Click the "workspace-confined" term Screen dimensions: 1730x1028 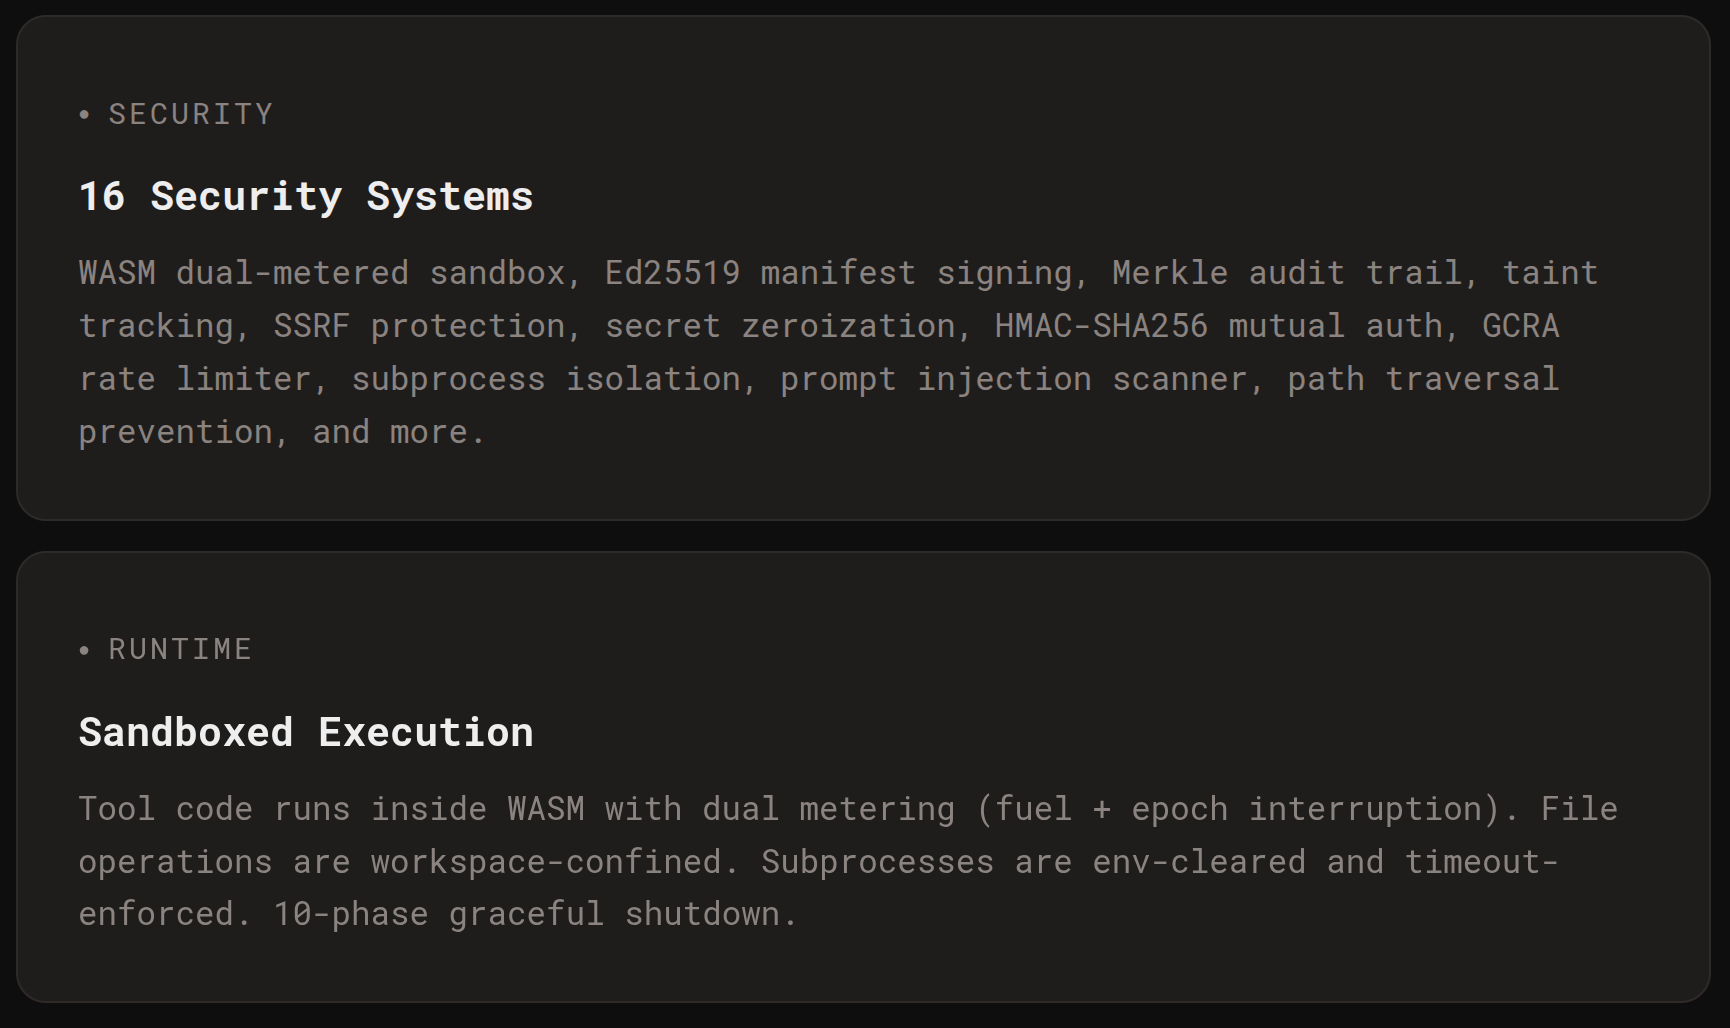pyautogui.click(x=546, y=861)
